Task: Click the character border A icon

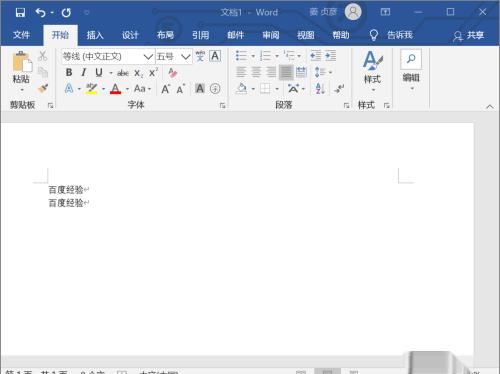Action: 215,56
